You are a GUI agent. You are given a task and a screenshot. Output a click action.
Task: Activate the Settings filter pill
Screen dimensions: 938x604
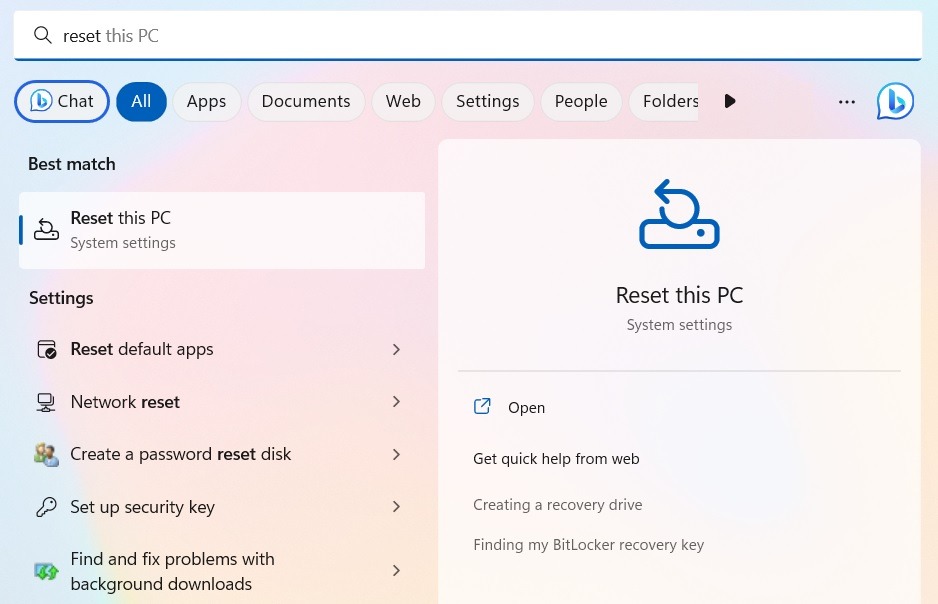pyautogui.click(x=487, y=101)
